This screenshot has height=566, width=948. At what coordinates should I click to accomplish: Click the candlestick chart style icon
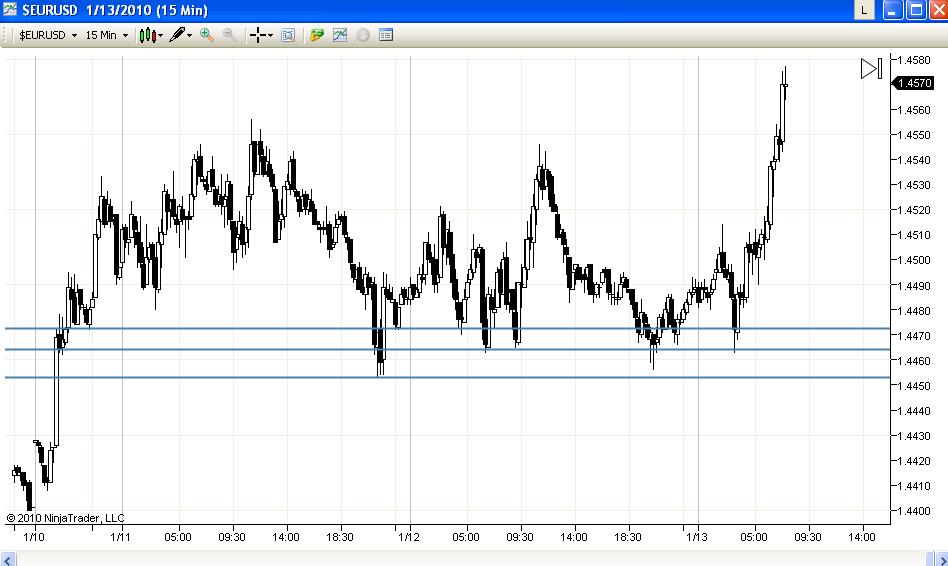click(148, 35)
